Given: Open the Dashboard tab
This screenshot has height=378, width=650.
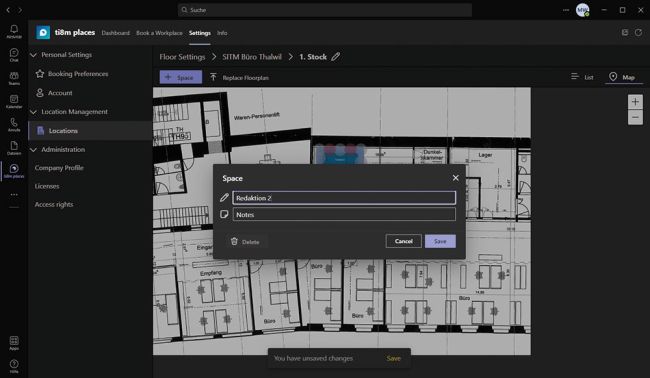Looking at the screenshot, I should (x=115, y=33).
